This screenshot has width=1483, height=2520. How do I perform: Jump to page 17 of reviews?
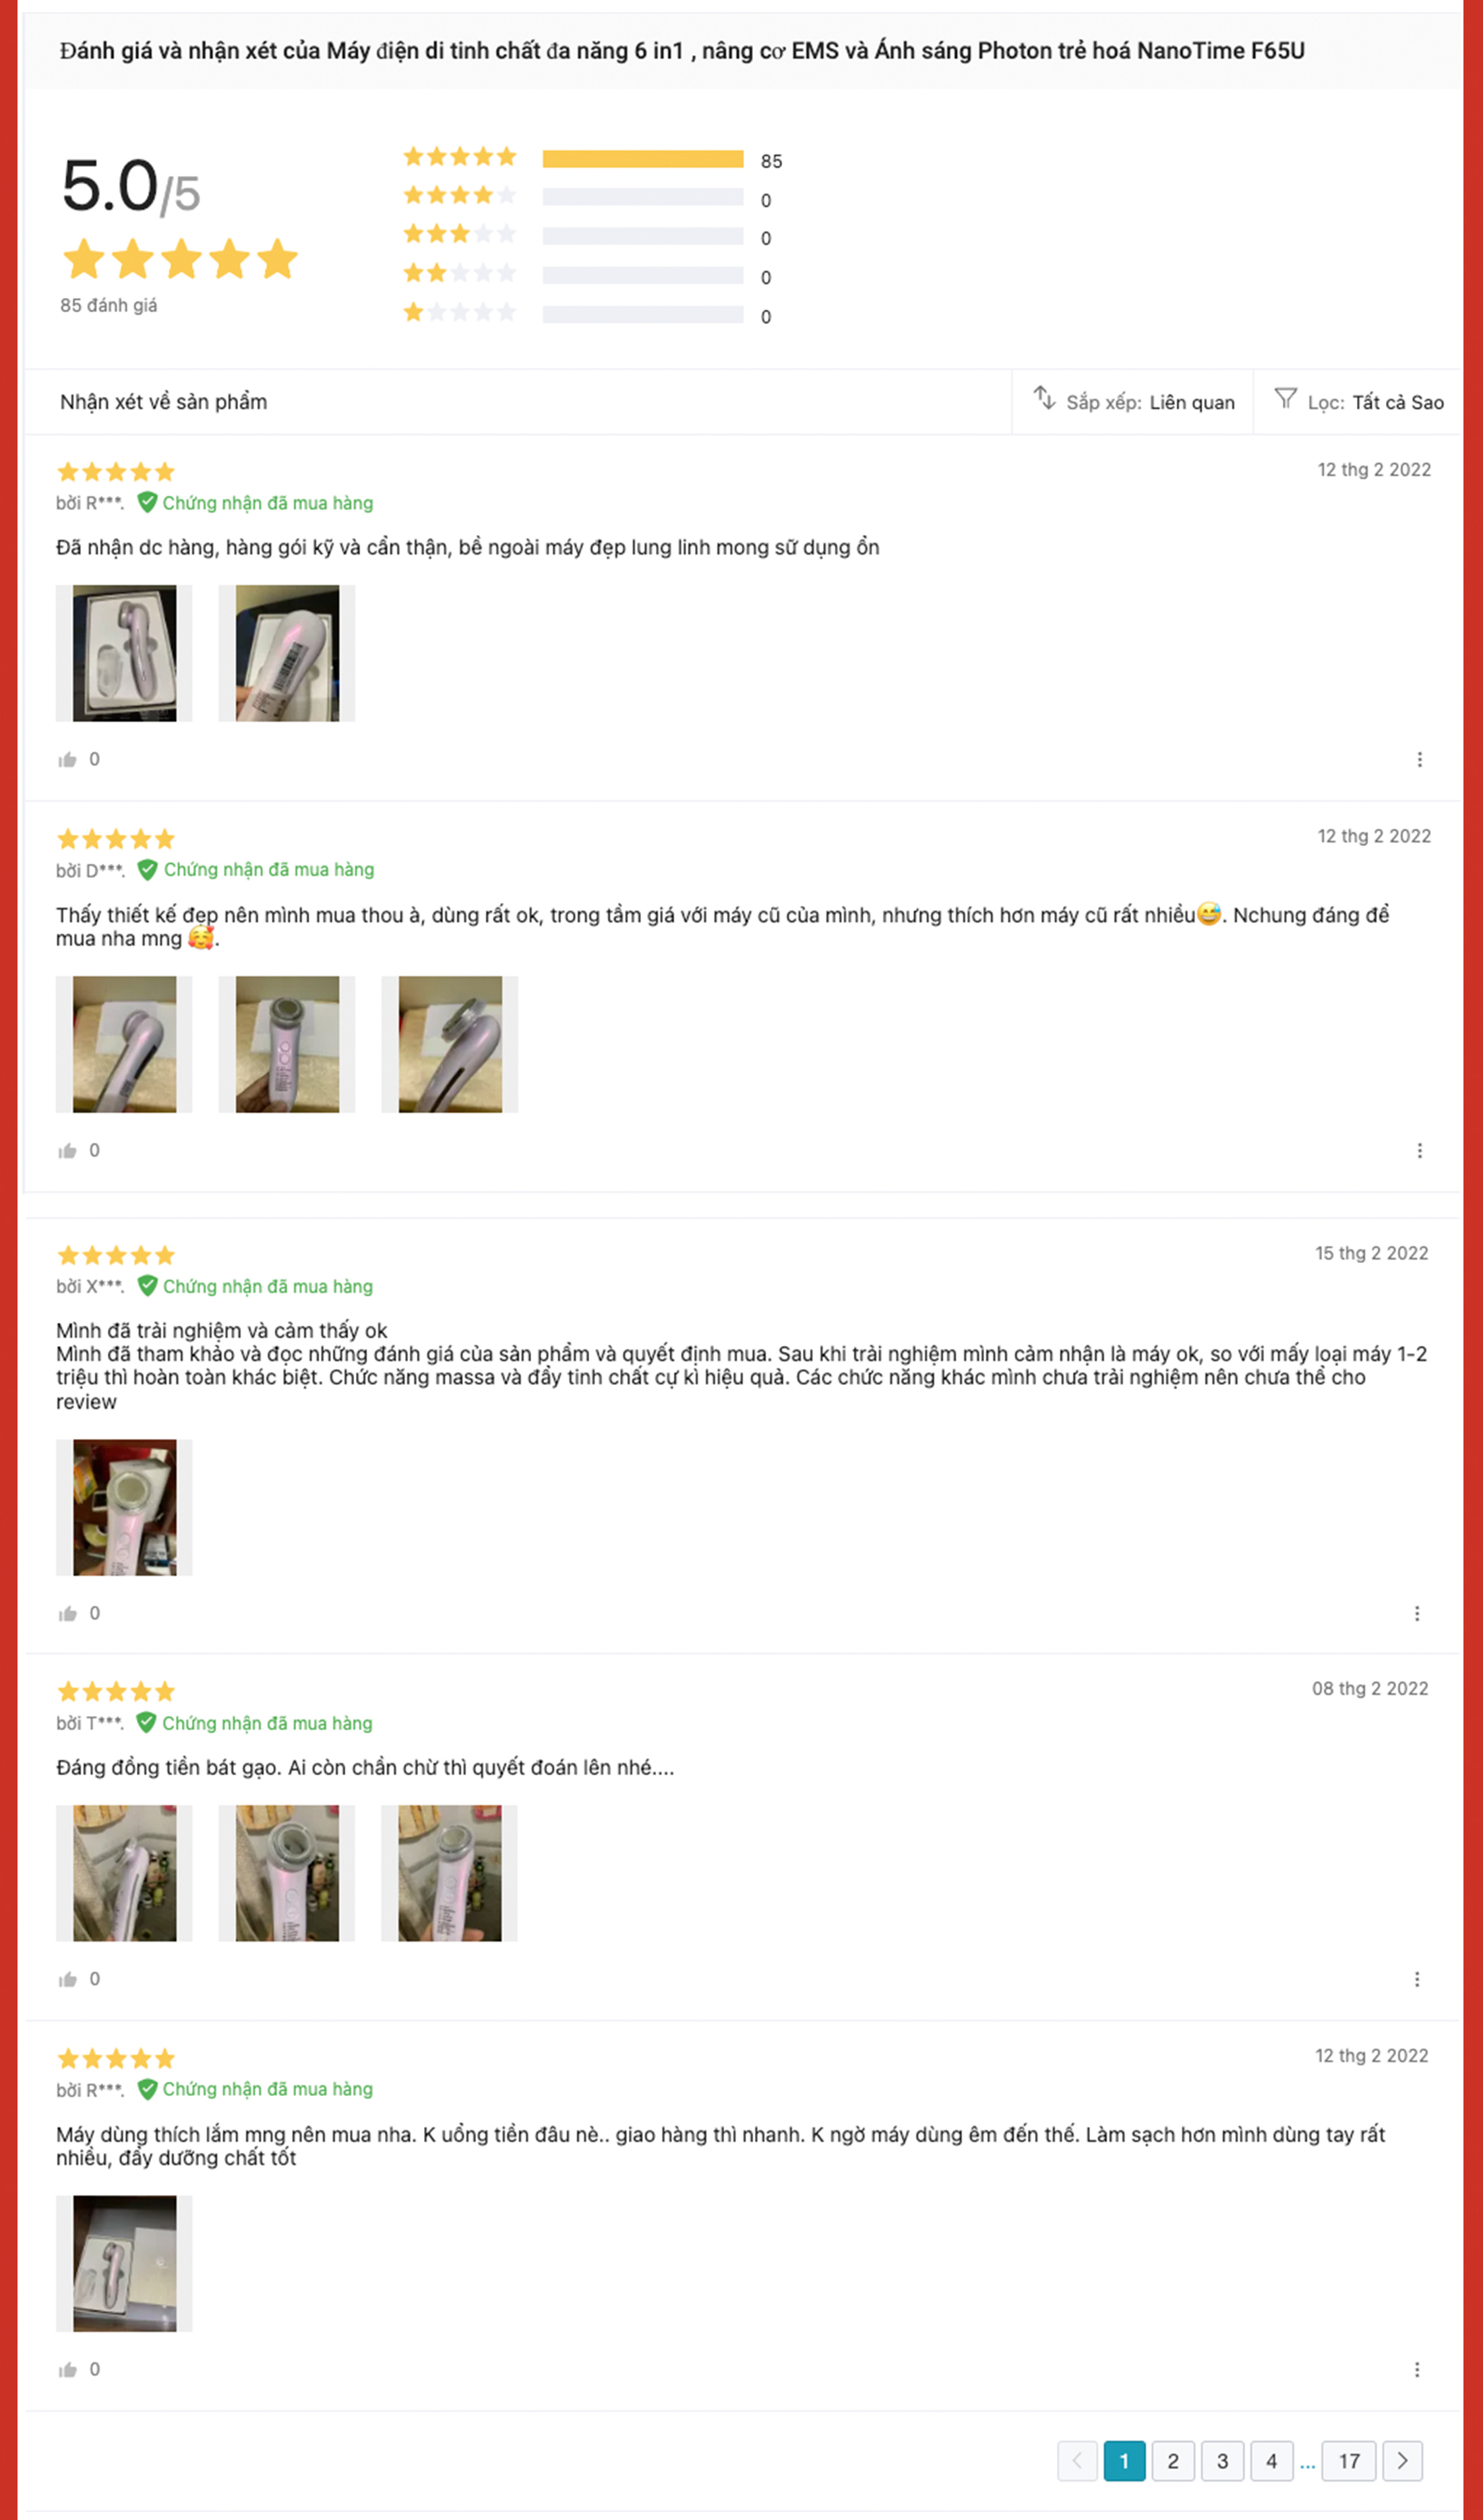(1349, 2461)
